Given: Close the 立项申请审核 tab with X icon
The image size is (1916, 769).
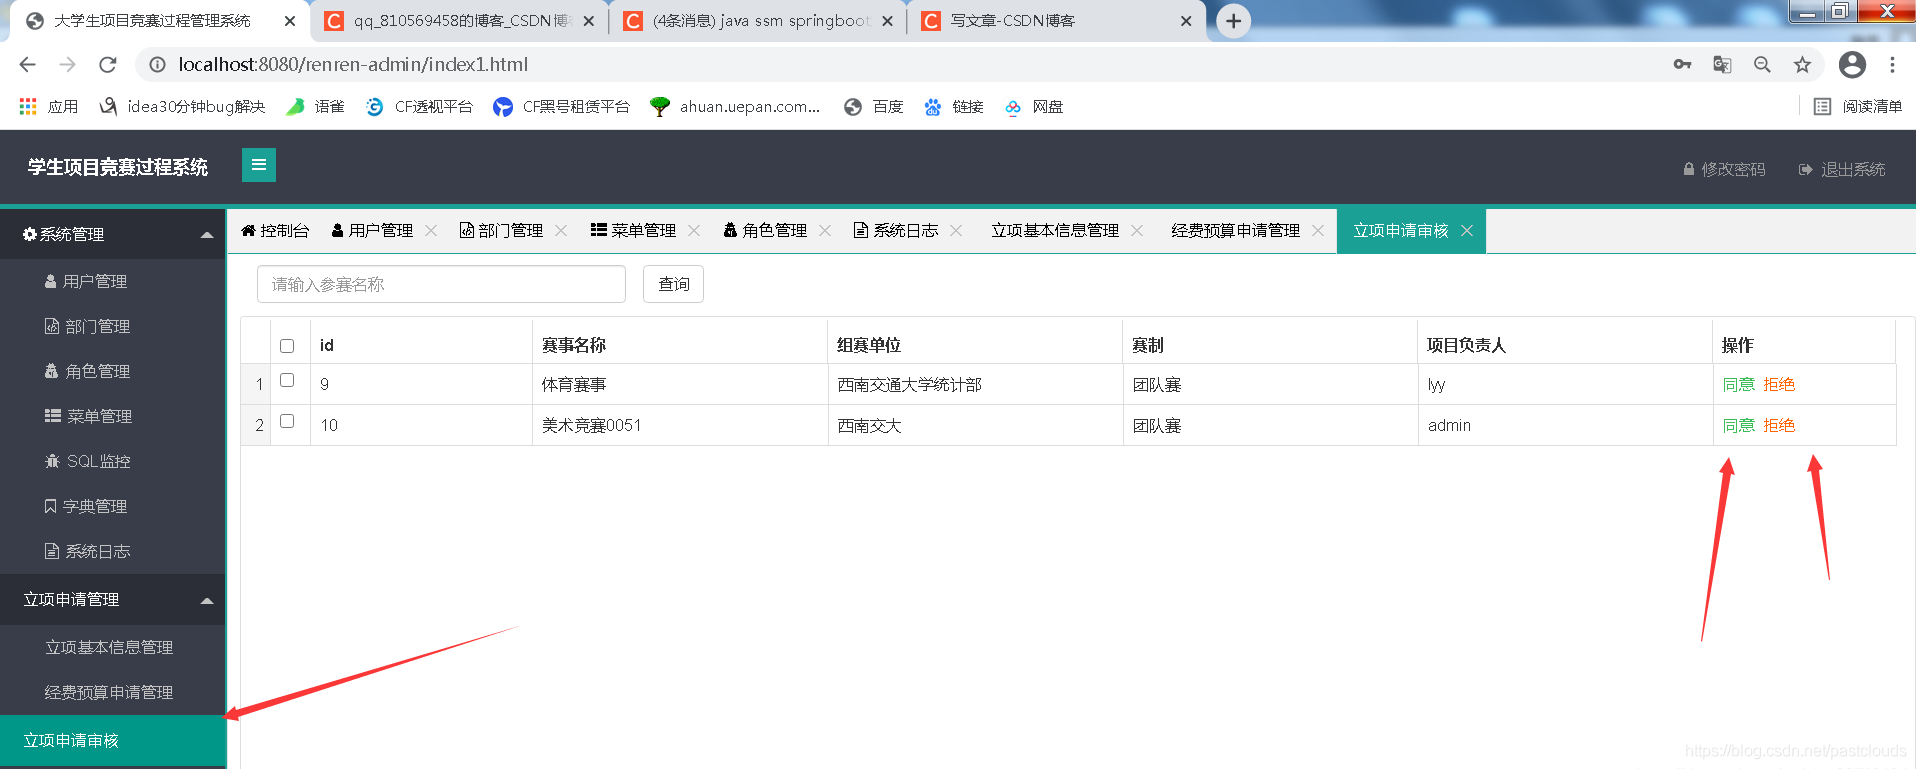Looking at the screenshot, I should [1467, 231].
